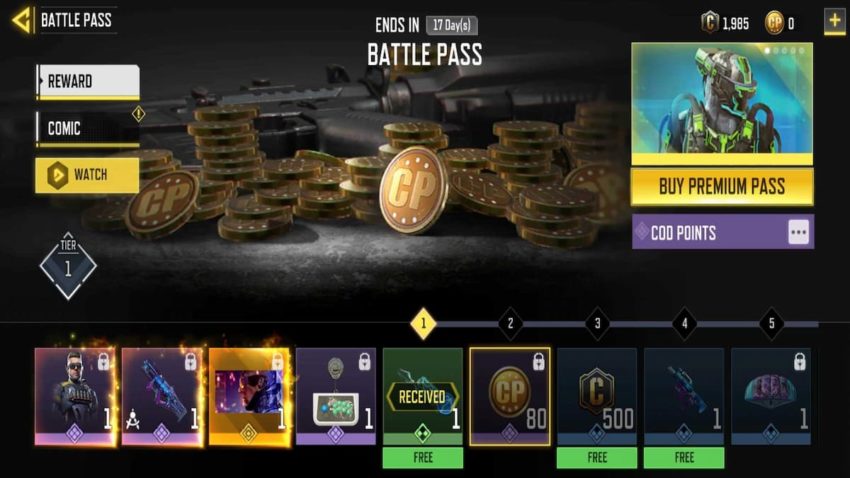Select the 80 CP locked reward tile
Image resolution: width=850 pixels, height=478 pixels.
click(x=510, y=397)
